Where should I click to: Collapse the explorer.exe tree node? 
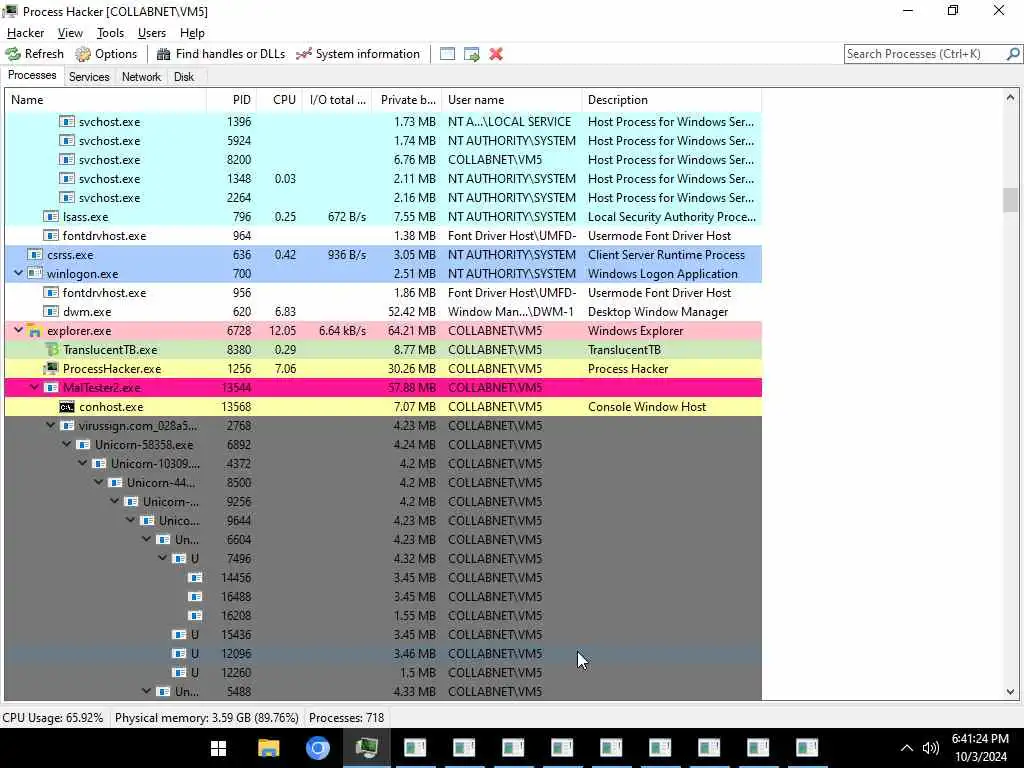click(18, 330)
